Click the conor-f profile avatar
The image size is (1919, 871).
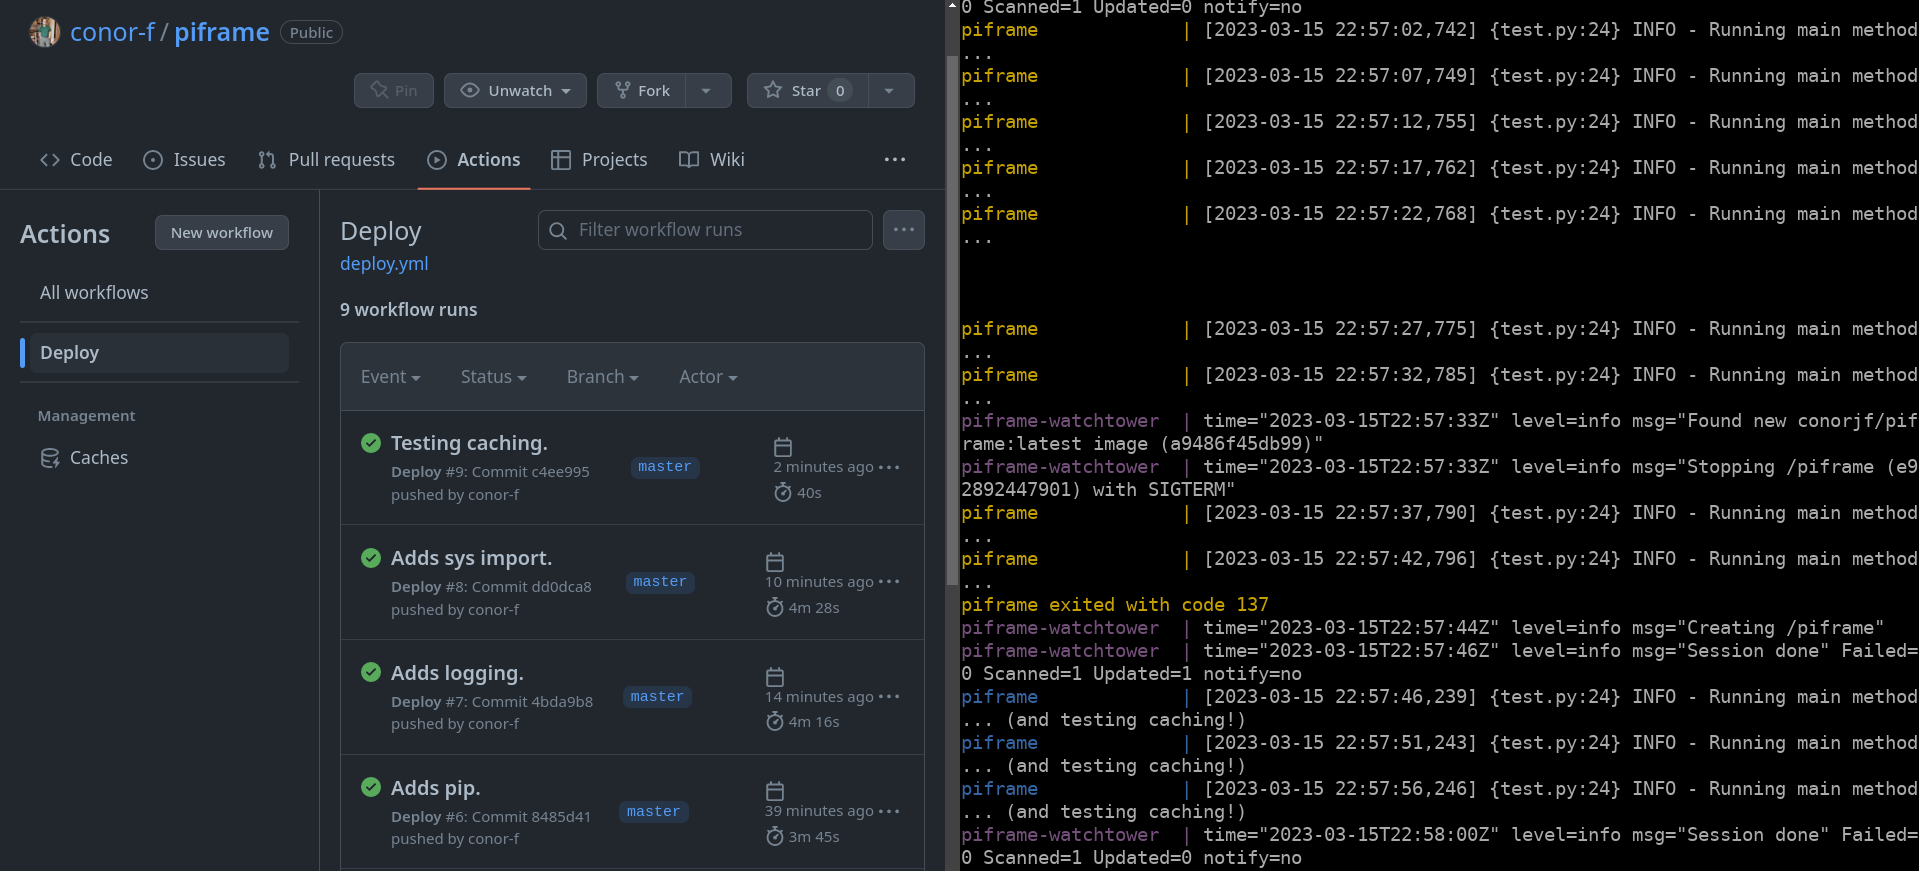pos(44,32)
